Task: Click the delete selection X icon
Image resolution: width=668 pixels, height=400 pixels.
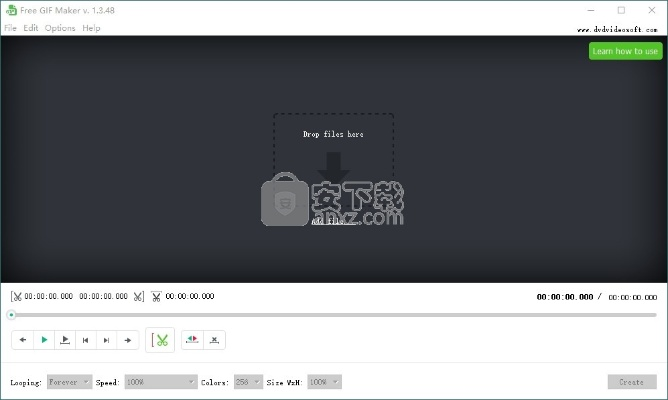Action: 214,340
